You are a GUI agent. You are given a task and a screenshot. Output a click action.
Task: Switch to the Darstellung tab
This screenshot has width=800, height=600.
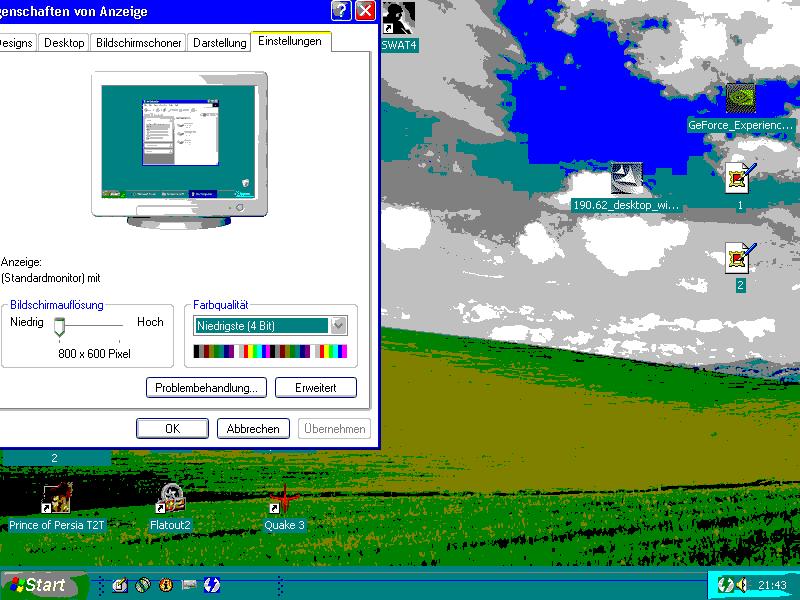pos(219,43)
